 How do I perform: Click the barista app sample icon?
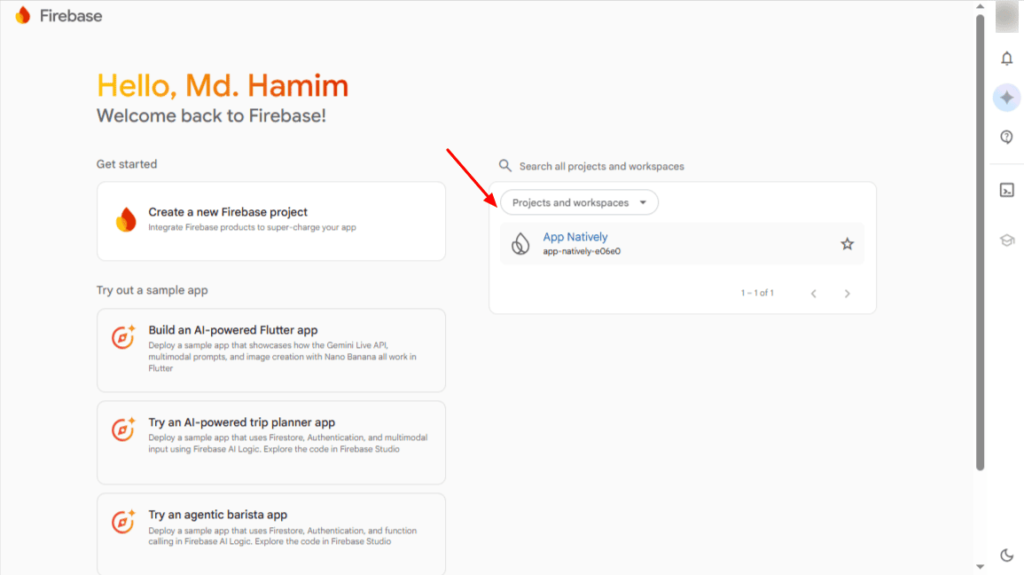[x=123, y=521]
